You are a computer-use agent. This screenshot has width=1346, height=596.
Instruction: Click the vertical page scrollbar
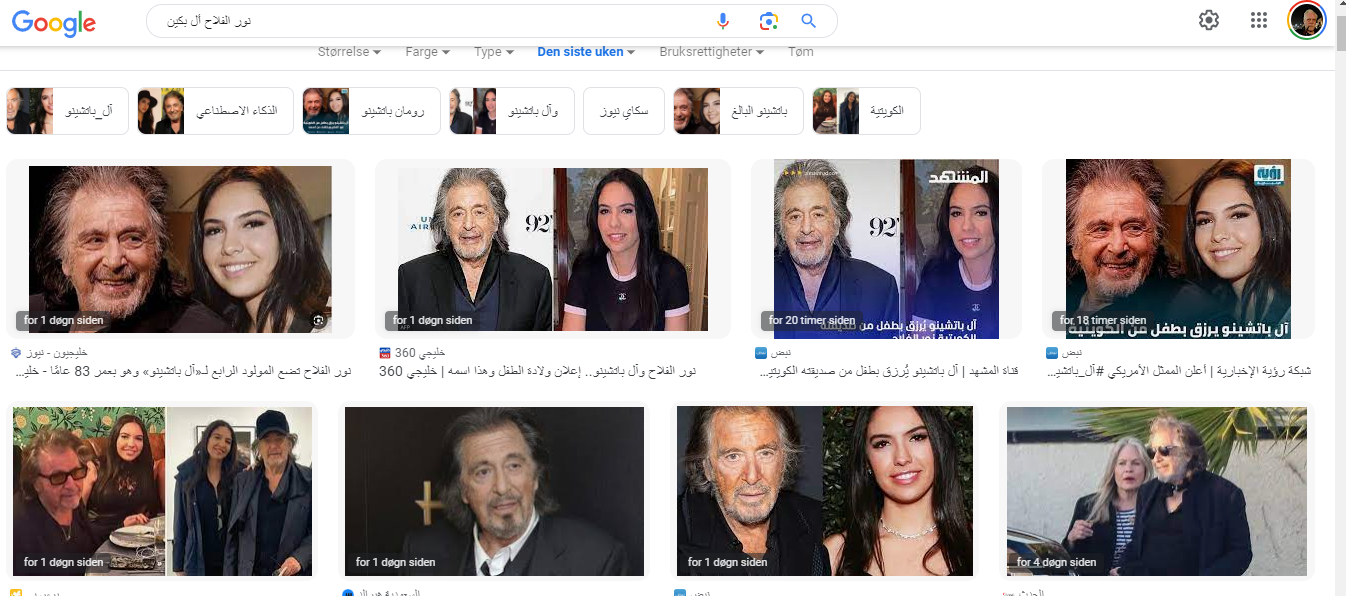coord(1339,300)
